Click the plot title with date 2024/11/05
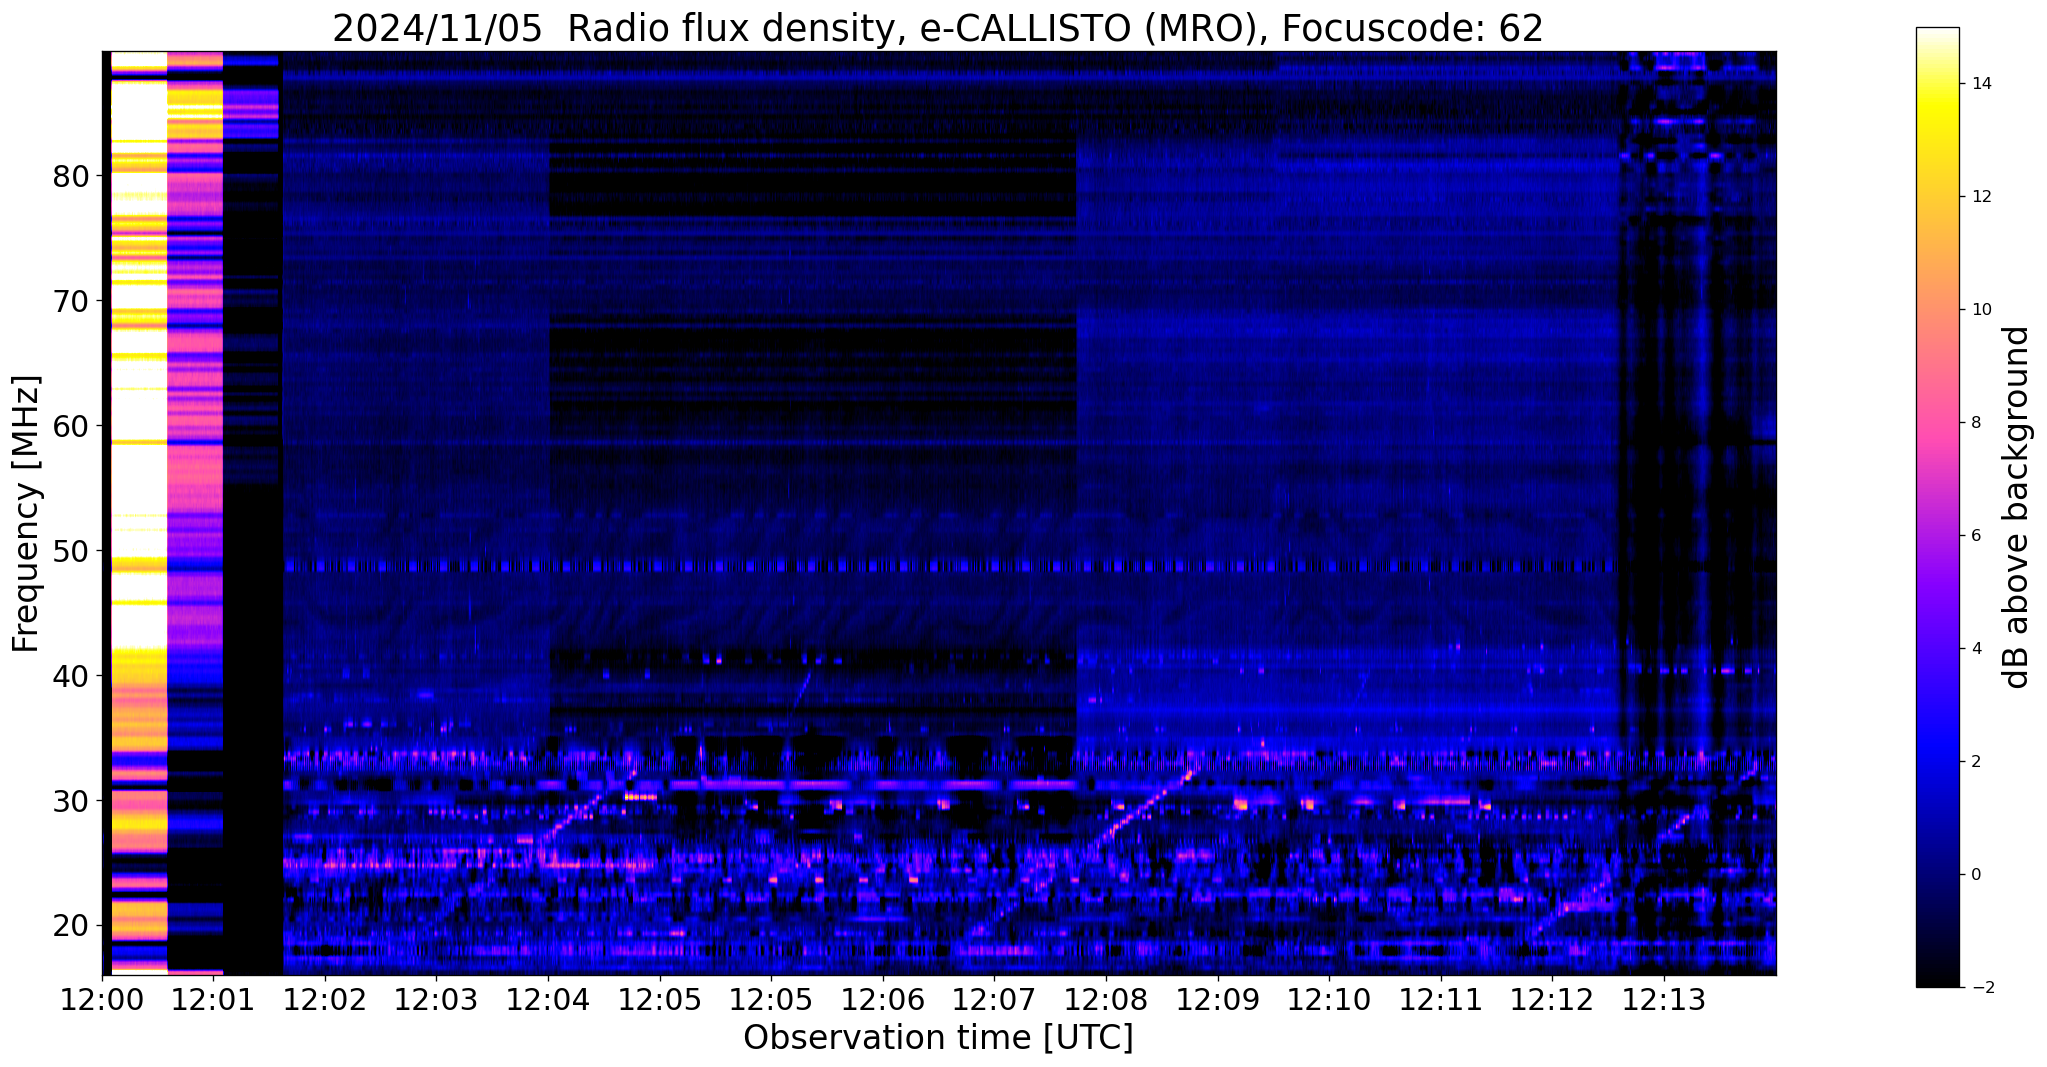The image size is (2047, 1067). click(937, 29)
